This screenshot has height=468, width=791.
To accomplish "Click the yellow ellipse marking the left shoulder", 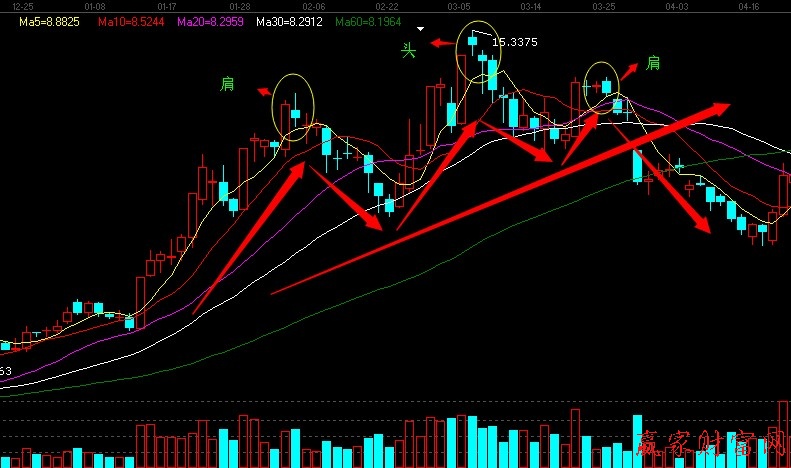I will 293,106.
